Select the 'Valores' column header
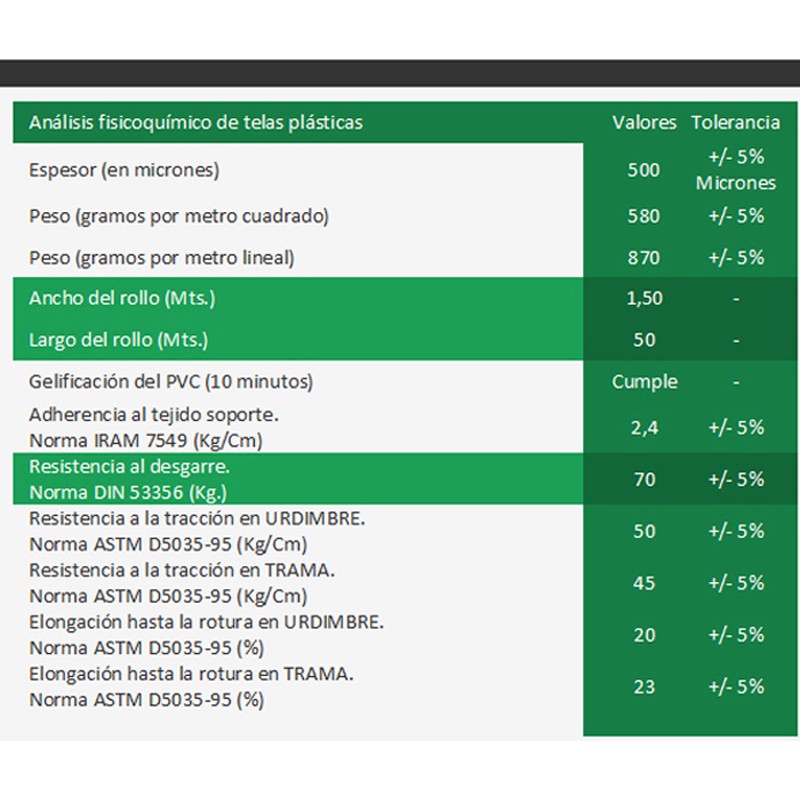 644,122
